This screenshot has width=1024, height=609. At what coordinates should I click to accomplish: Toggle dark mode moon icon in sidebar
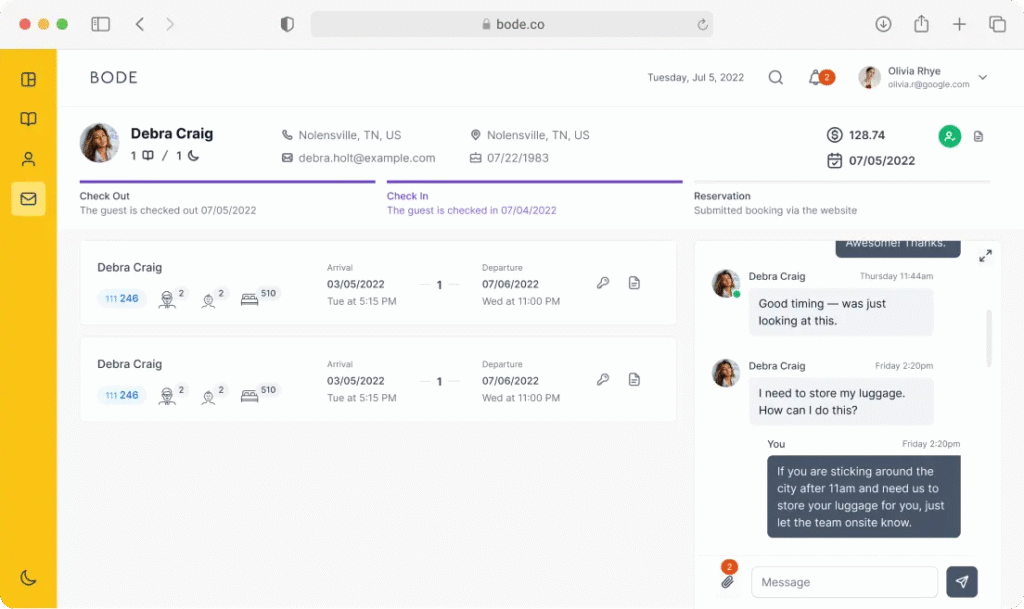pos(28,578)
